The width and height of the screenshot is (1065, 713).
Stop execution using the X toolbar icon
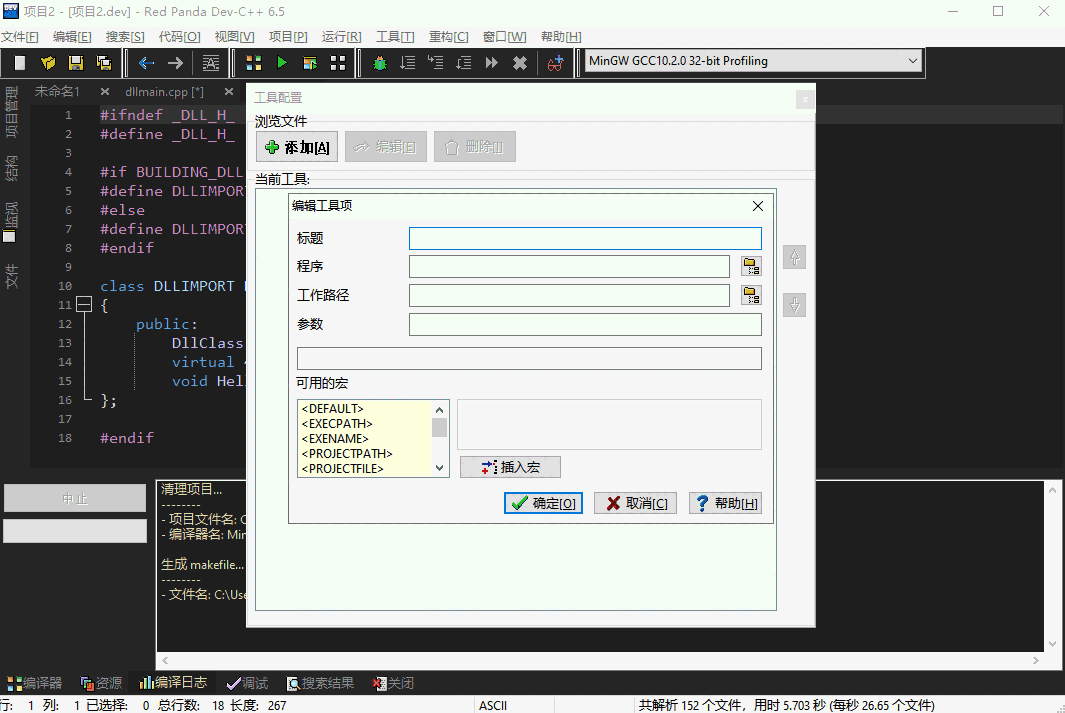pyautogui.click(x=519, y=62)
